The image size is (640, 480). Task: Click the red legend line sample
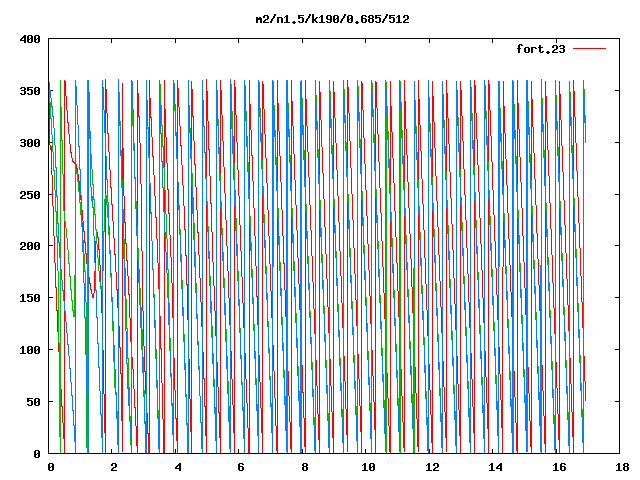589,49
